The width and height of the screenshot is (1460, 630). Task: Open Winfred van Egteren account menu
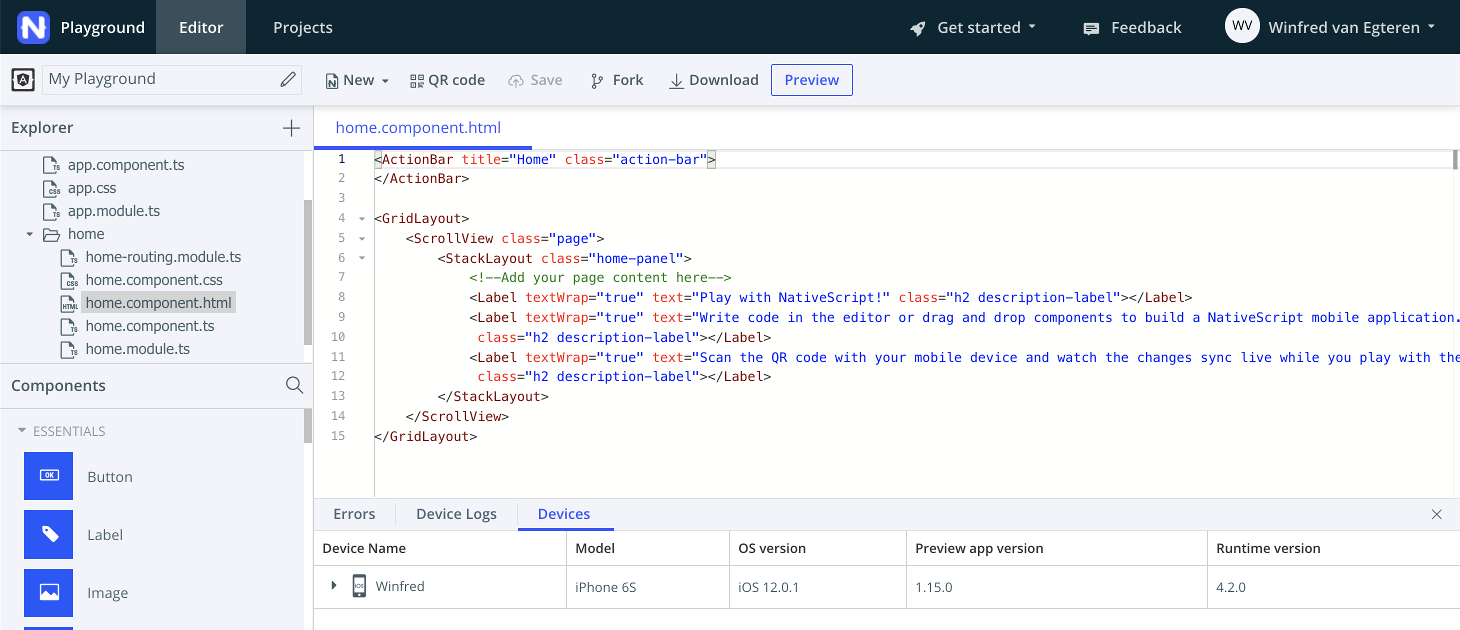tap(1330, 27)
